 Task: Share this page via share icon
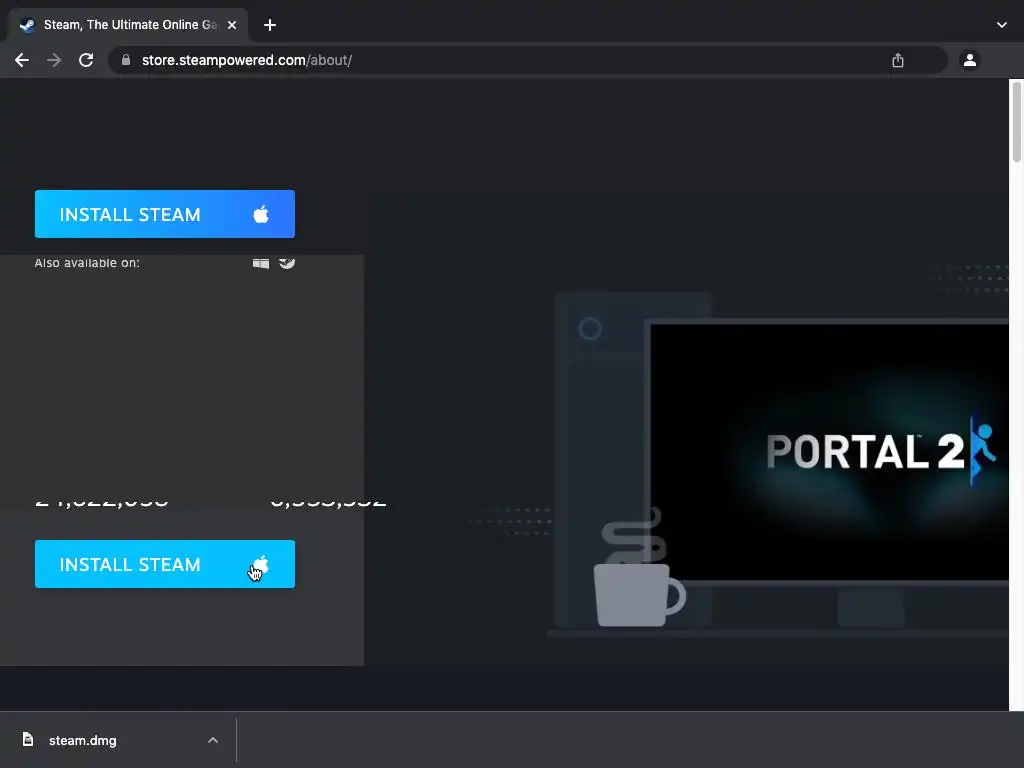(898, 60)
